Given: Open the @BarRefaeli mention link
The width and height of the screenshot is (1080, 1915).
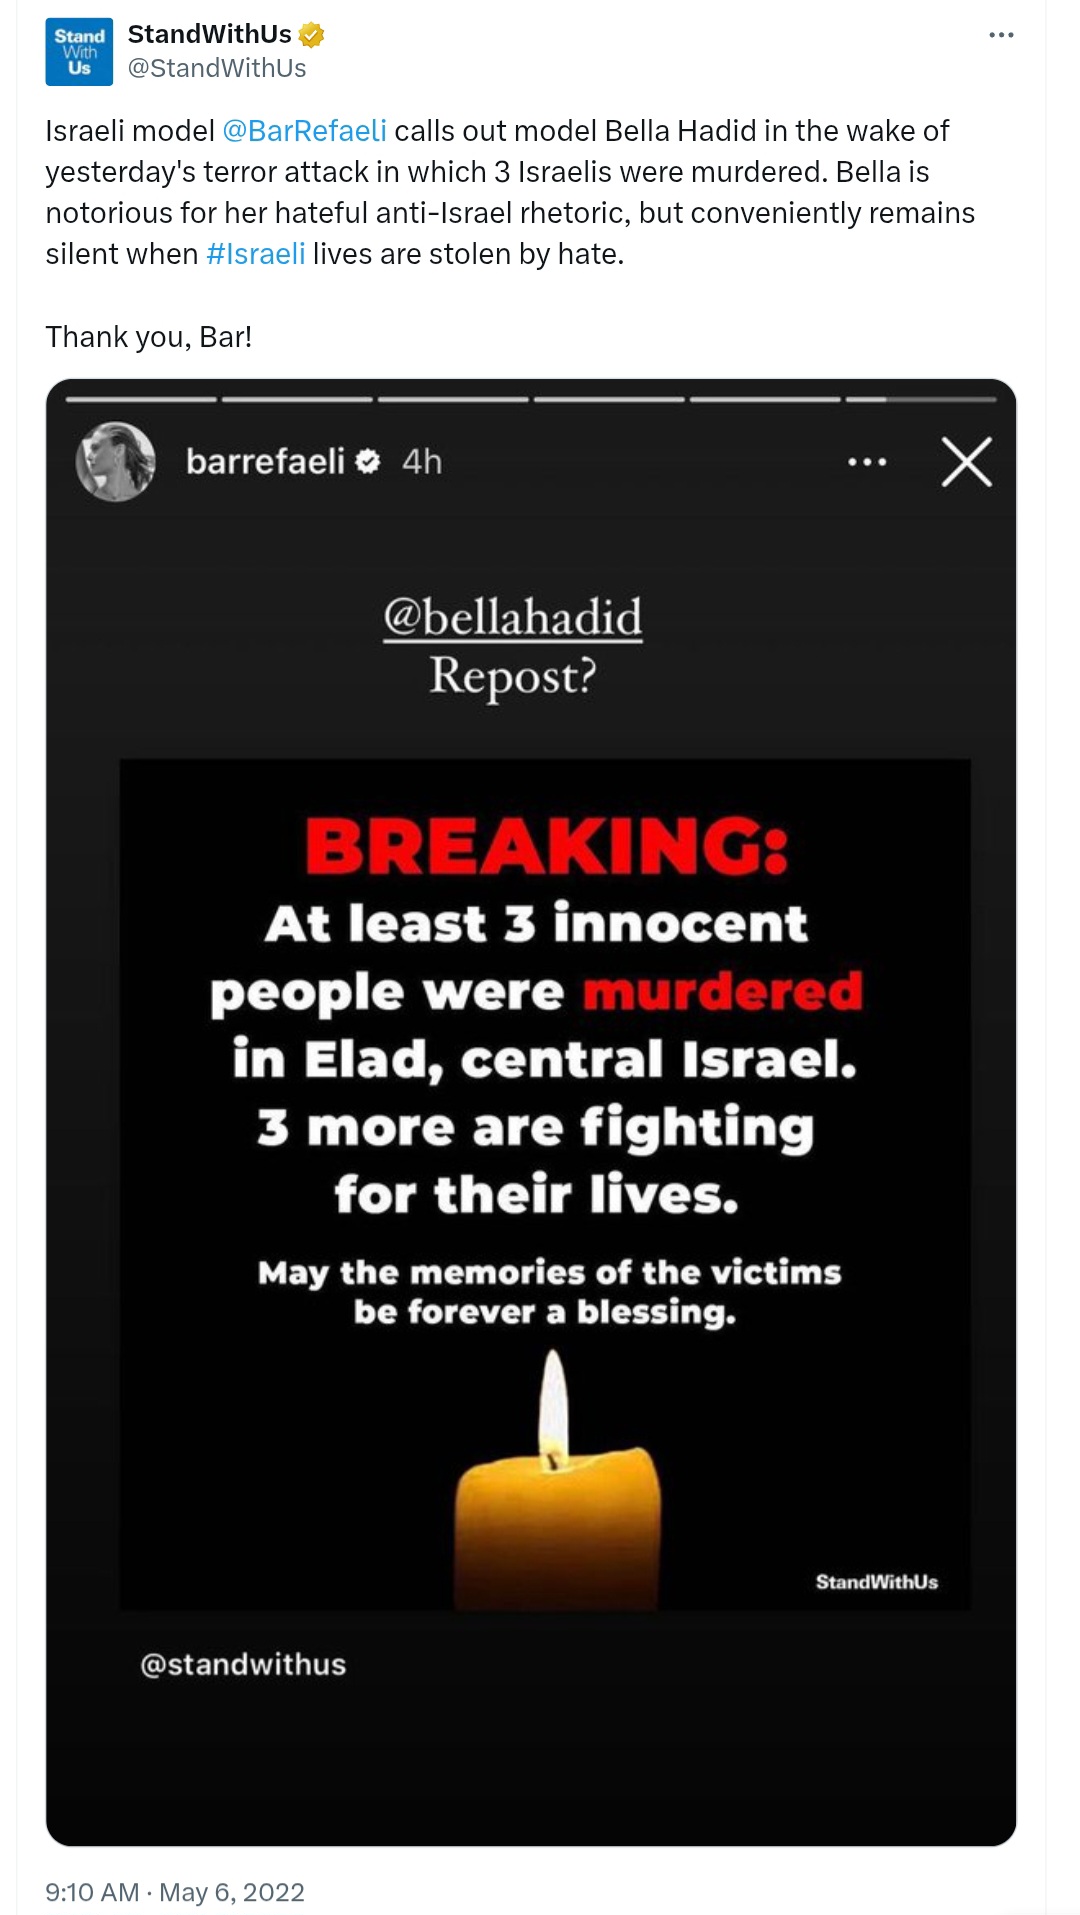Looking at the screenshot, I should [305, 131].
